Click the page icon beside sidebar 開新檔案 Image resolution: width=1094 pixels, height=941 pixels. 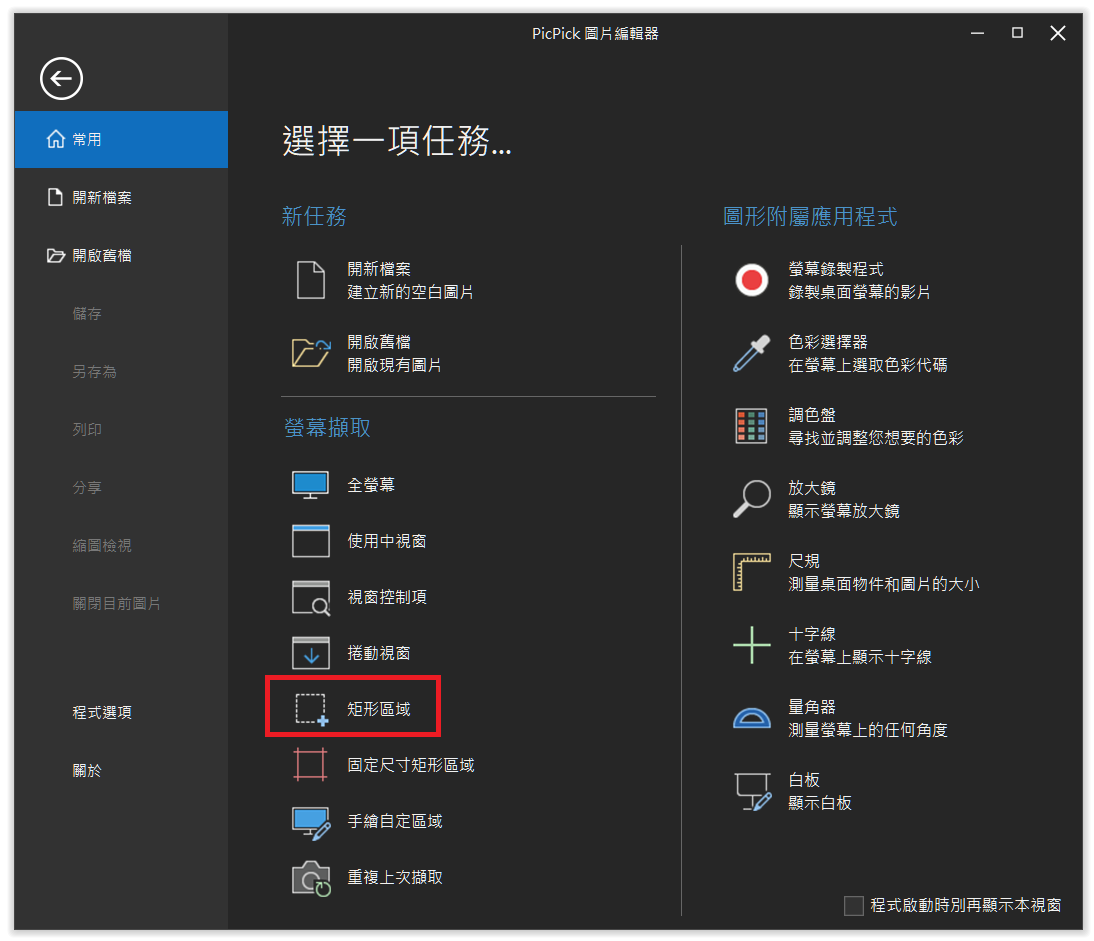point(55,197)
